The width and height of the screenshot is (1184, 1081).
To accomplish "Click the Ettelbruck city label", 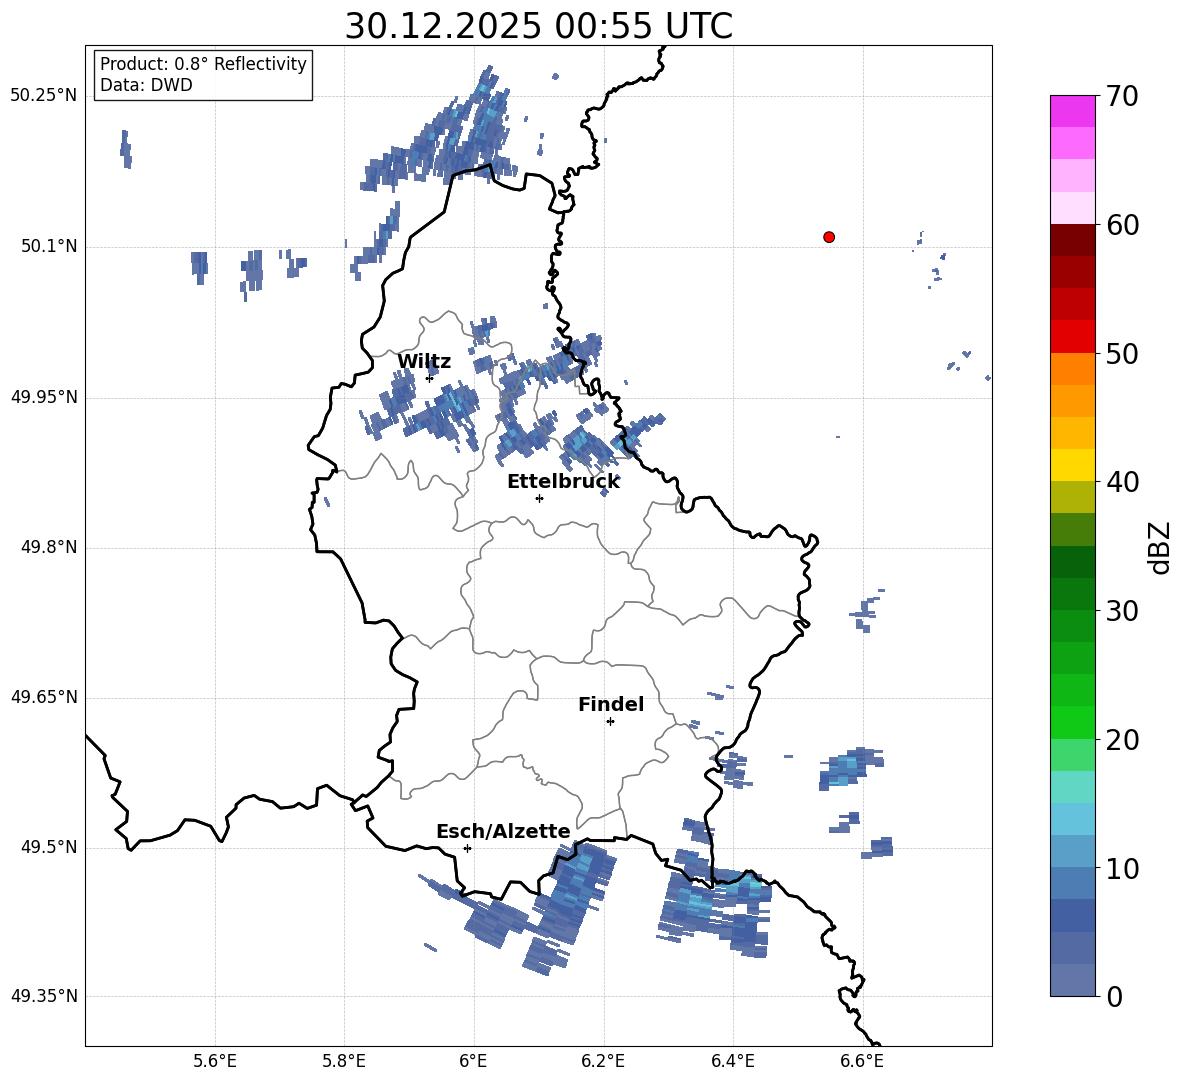I will point(563,482).
